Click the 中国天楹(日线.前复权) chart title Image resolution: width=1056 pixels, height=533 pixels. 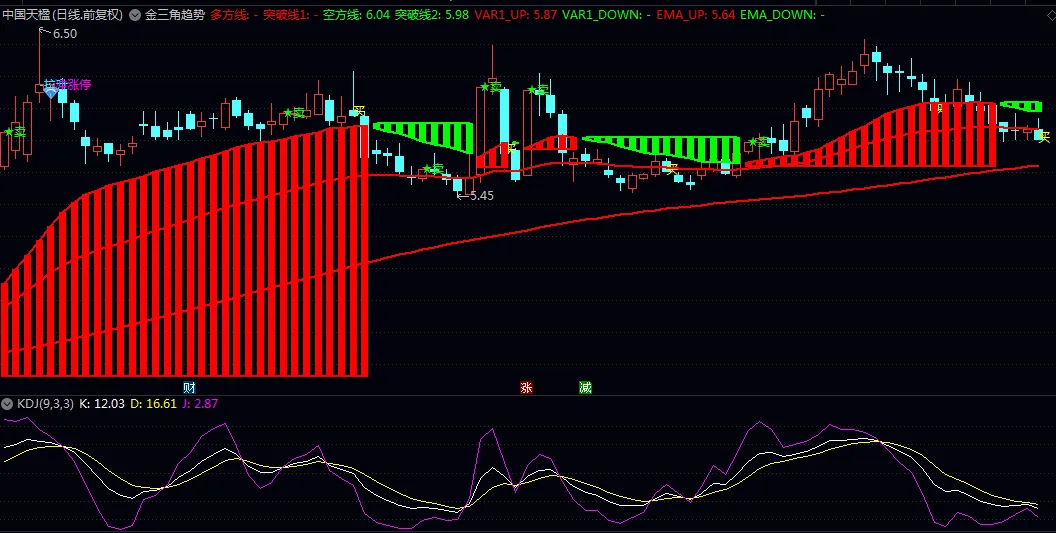tap(63, 14)
